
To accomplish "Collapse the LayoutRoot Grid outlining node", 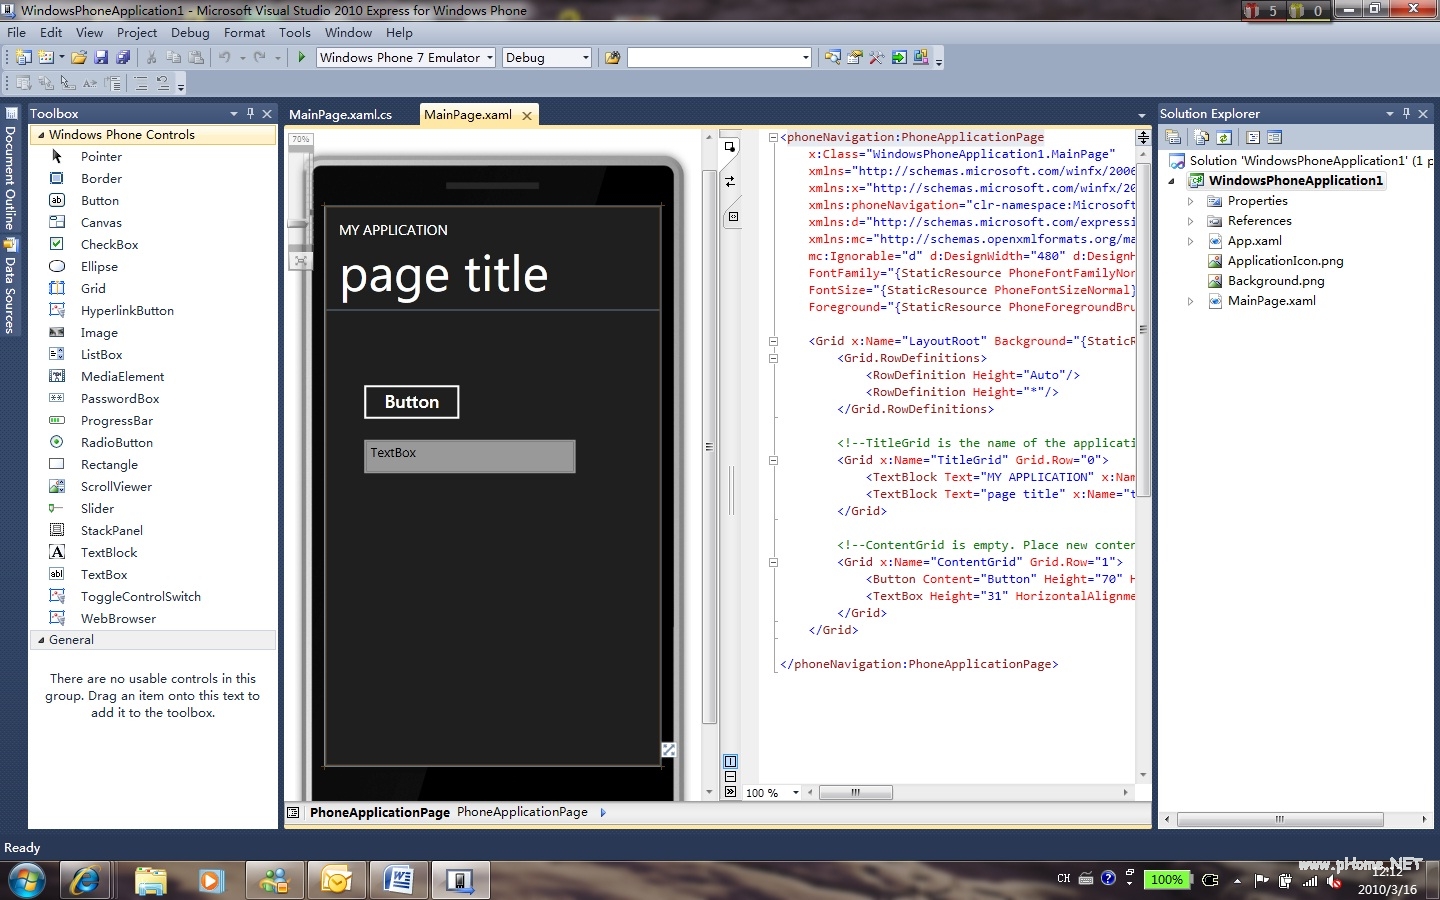I will tap(773, 341).
